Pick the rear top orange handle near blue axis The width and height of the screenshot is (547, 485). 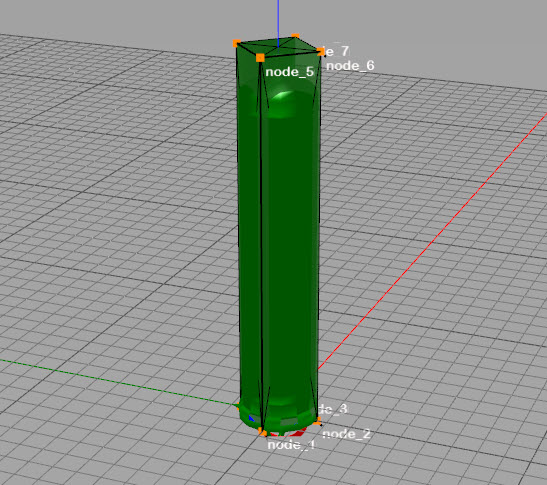point(295,36)
